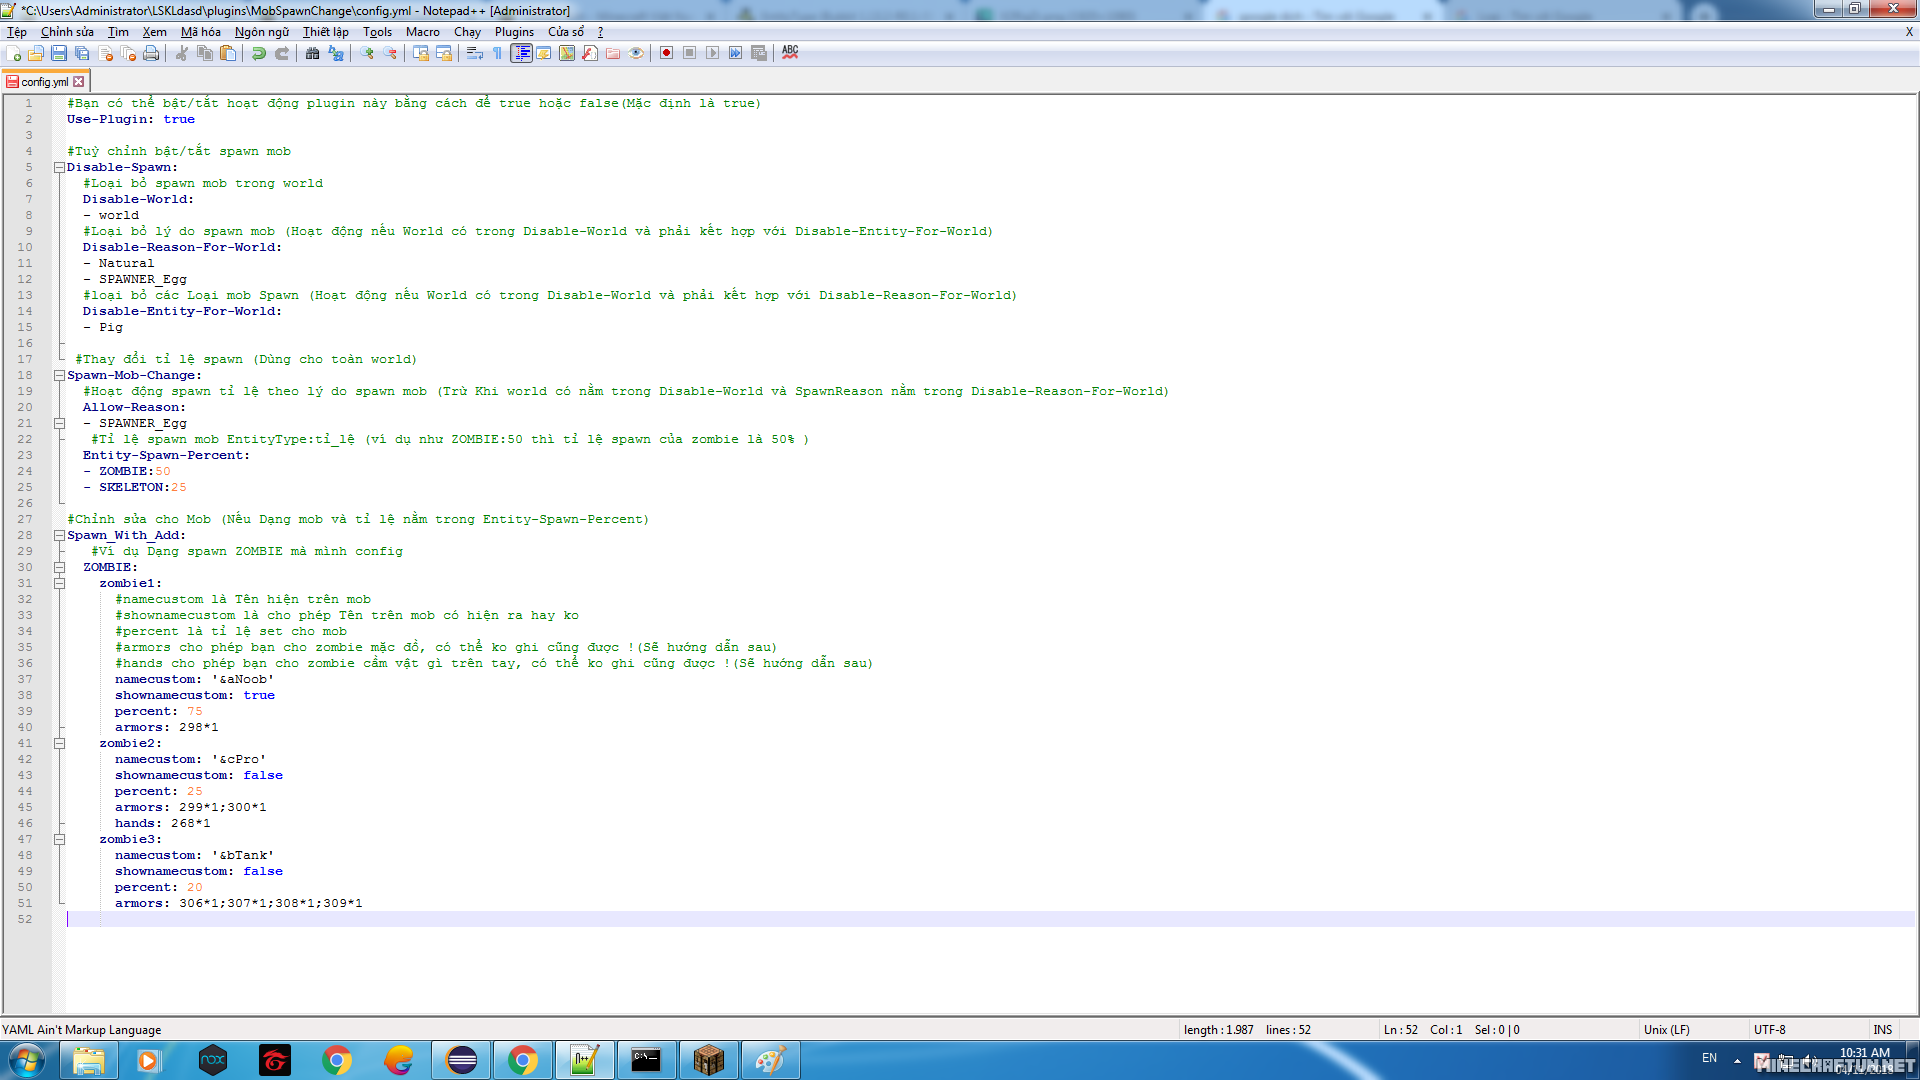Close the config.yml tab with its red X
This screenshot has width=1920, height=1080.
(79, 82)
